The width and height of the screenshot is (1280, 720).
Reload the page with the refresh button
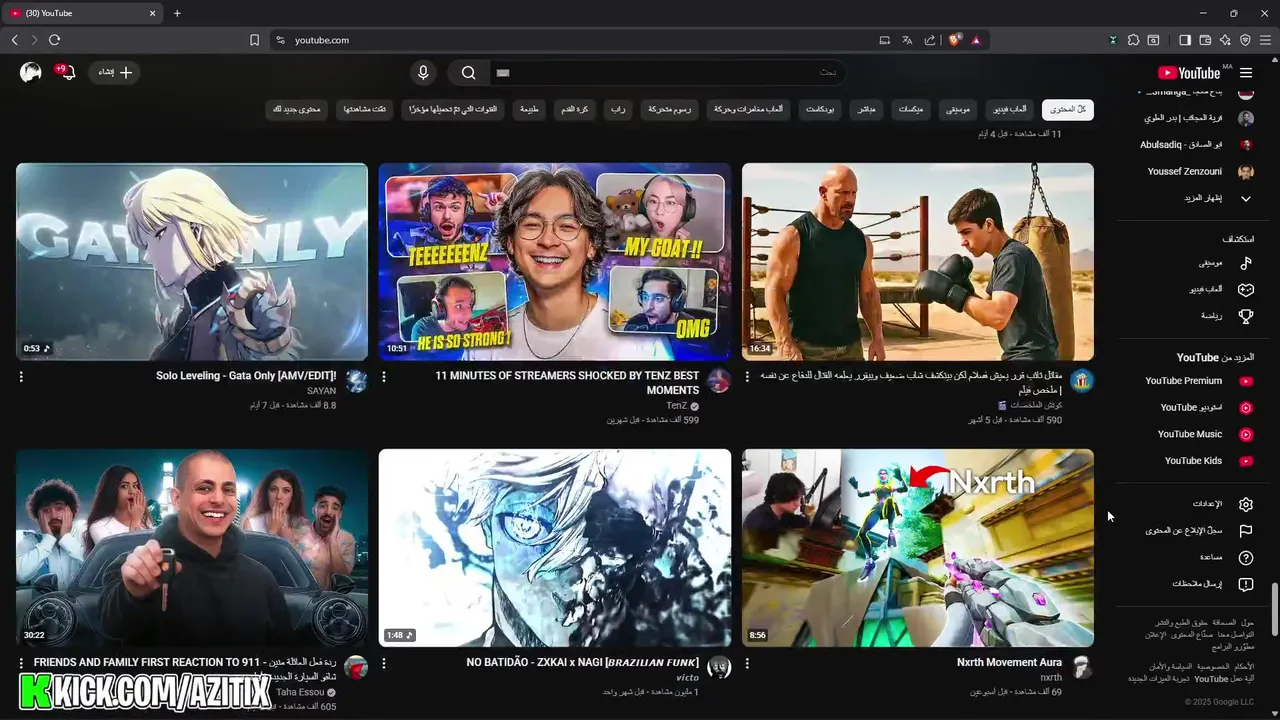[x=54, y=40]
